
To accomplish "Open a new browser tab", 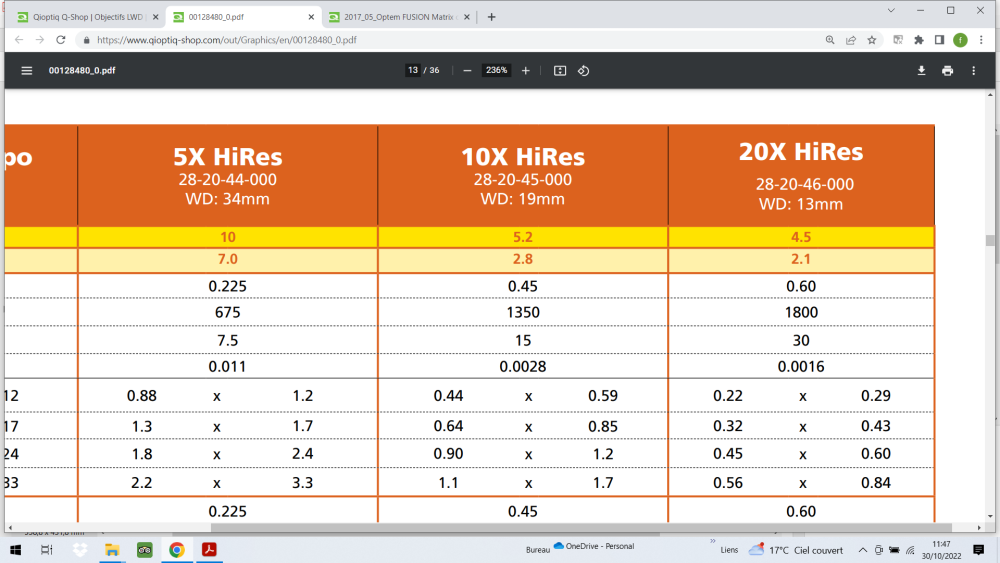I will tap(491, 17).
